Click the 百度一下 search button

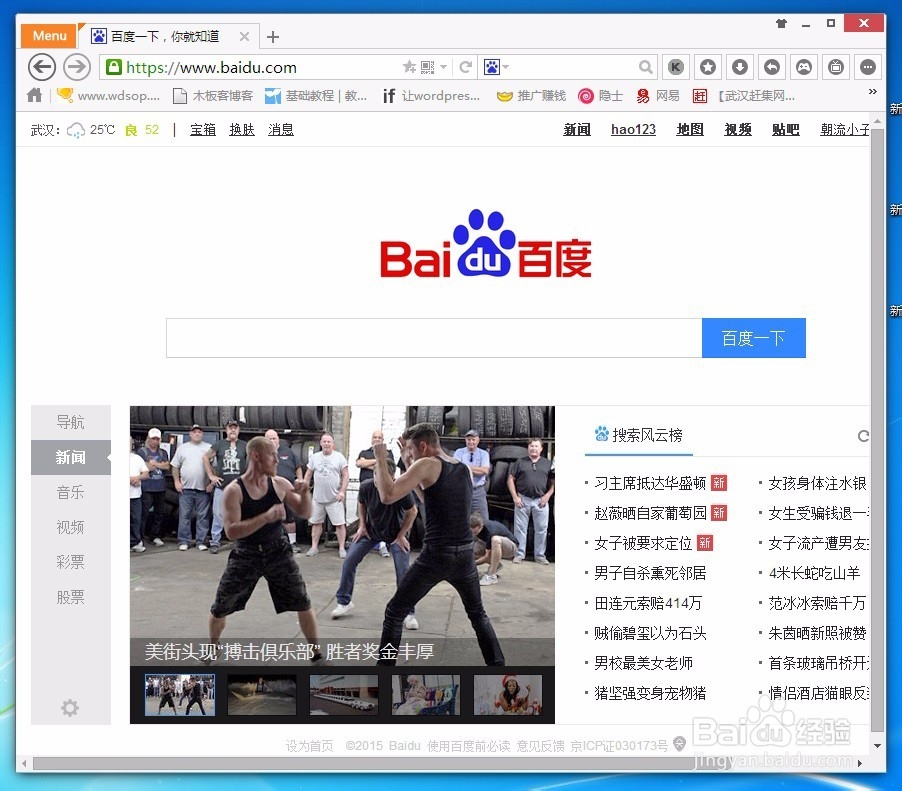(754, 338)
